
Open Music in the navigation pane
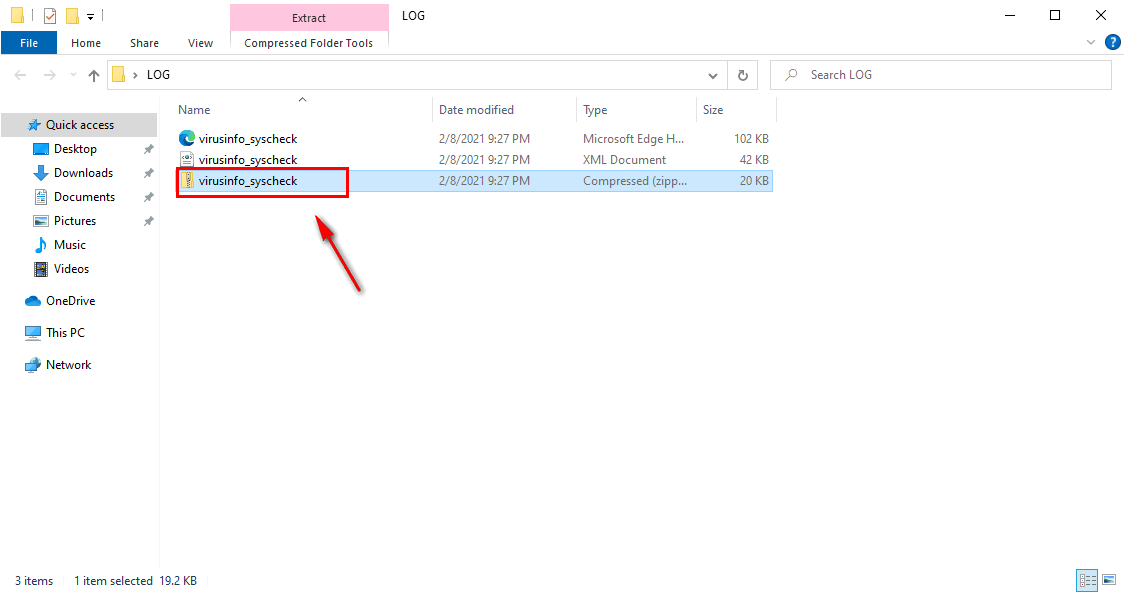70,245
